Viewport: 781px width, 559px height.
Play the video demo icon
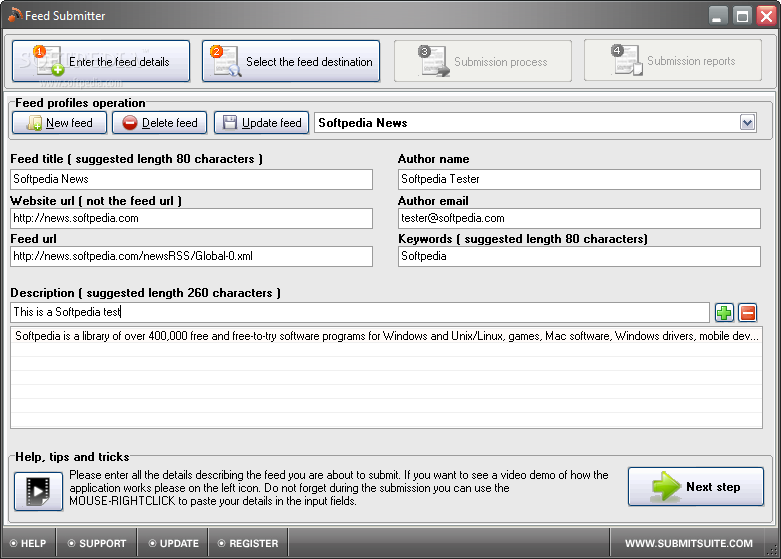click(38, 491)
